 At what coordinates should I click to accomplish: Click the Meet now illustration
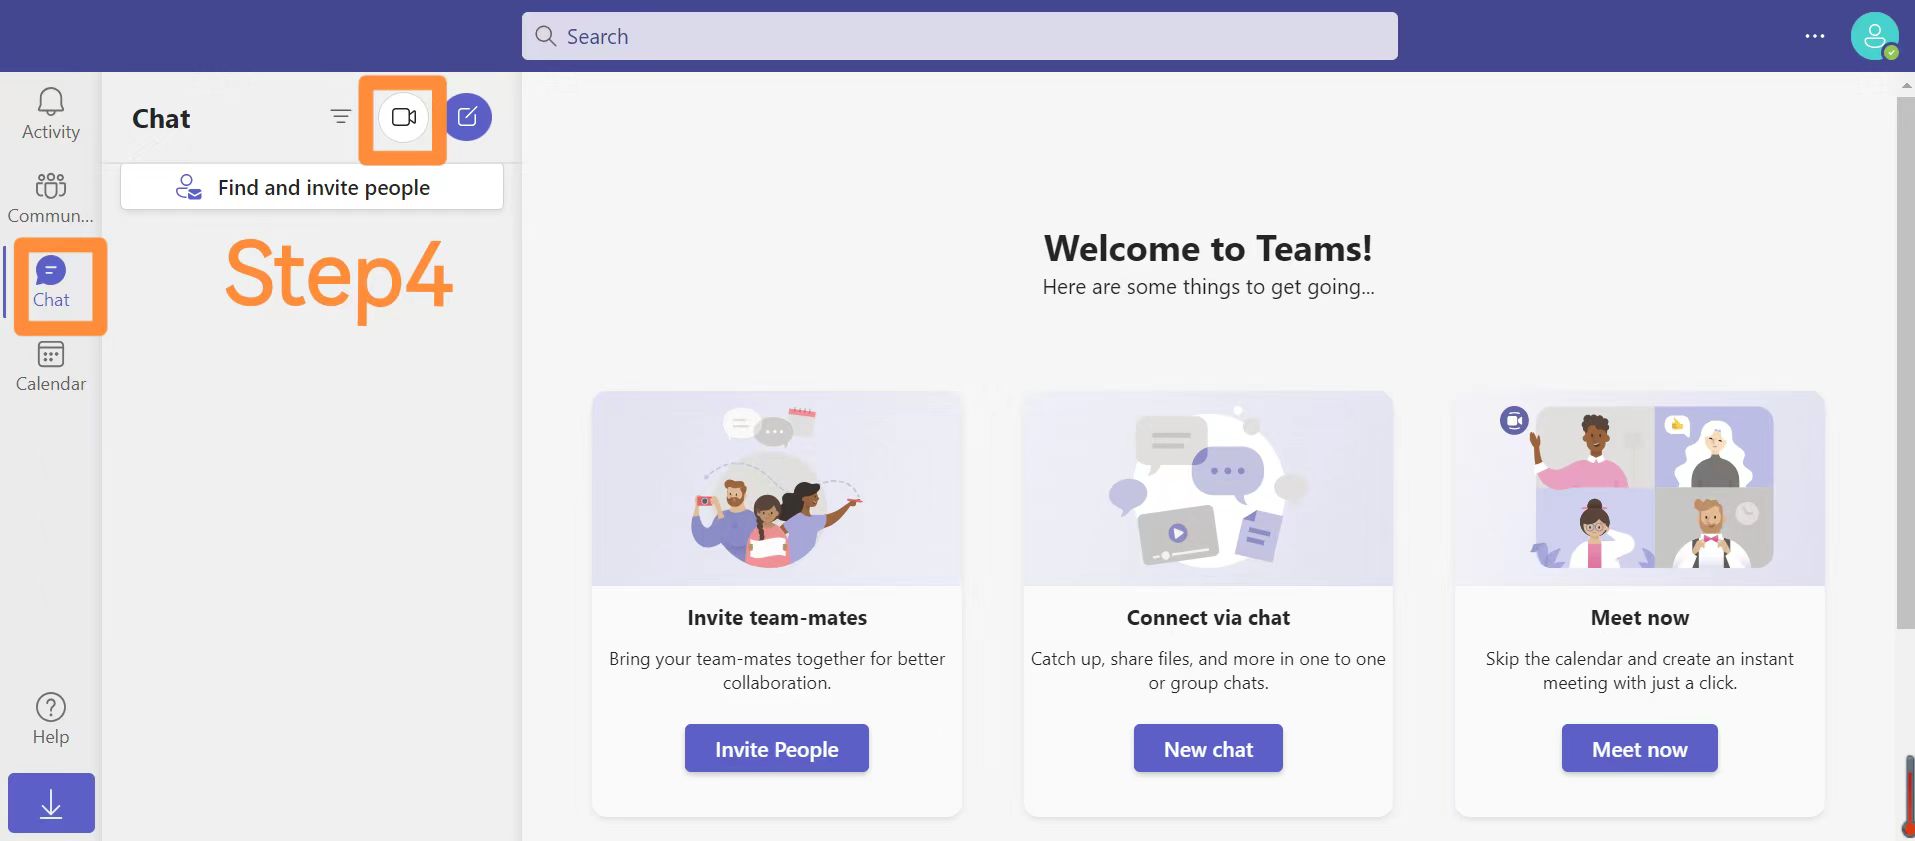(x=1639, y=489)
